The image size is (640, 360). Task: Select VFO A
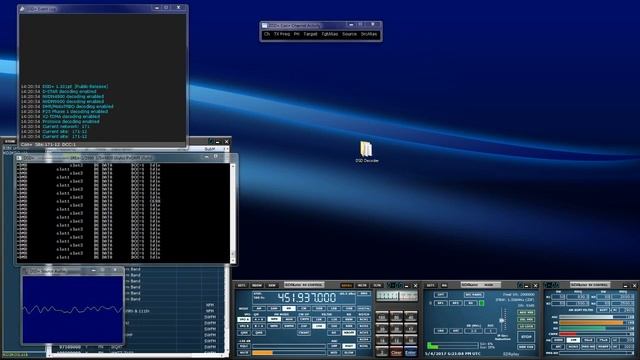(x=244, y=319)
